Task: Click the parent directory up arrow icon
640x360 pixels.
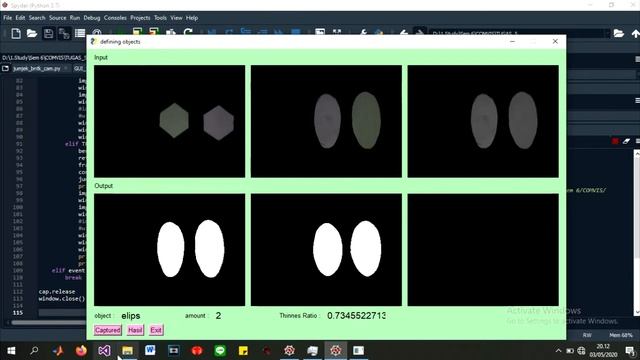Action: pyautogui.click(x=635, y=34)
